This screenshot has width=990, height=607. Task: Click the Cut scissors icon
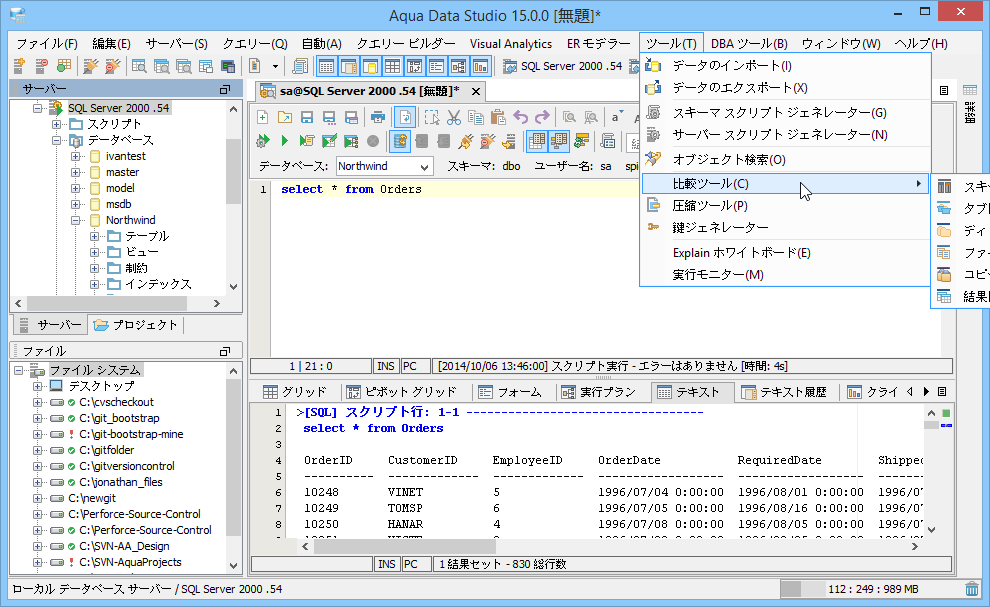coord(453,117)
